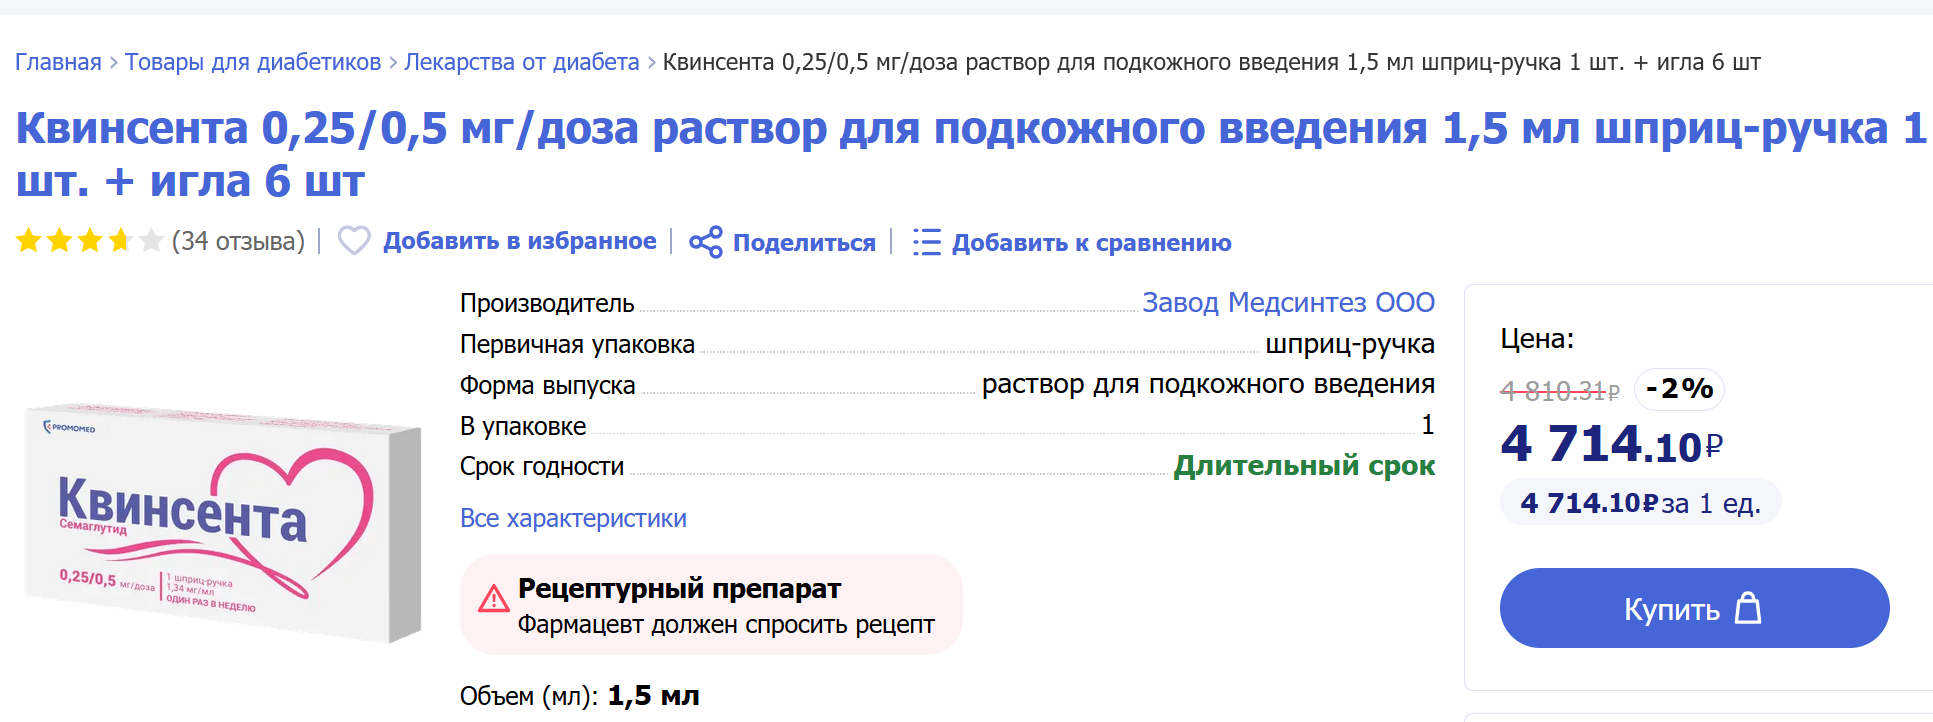Click the product title heading Квинсента
This screenshot has width=1933, height=722.
click(x=971, y=154)
